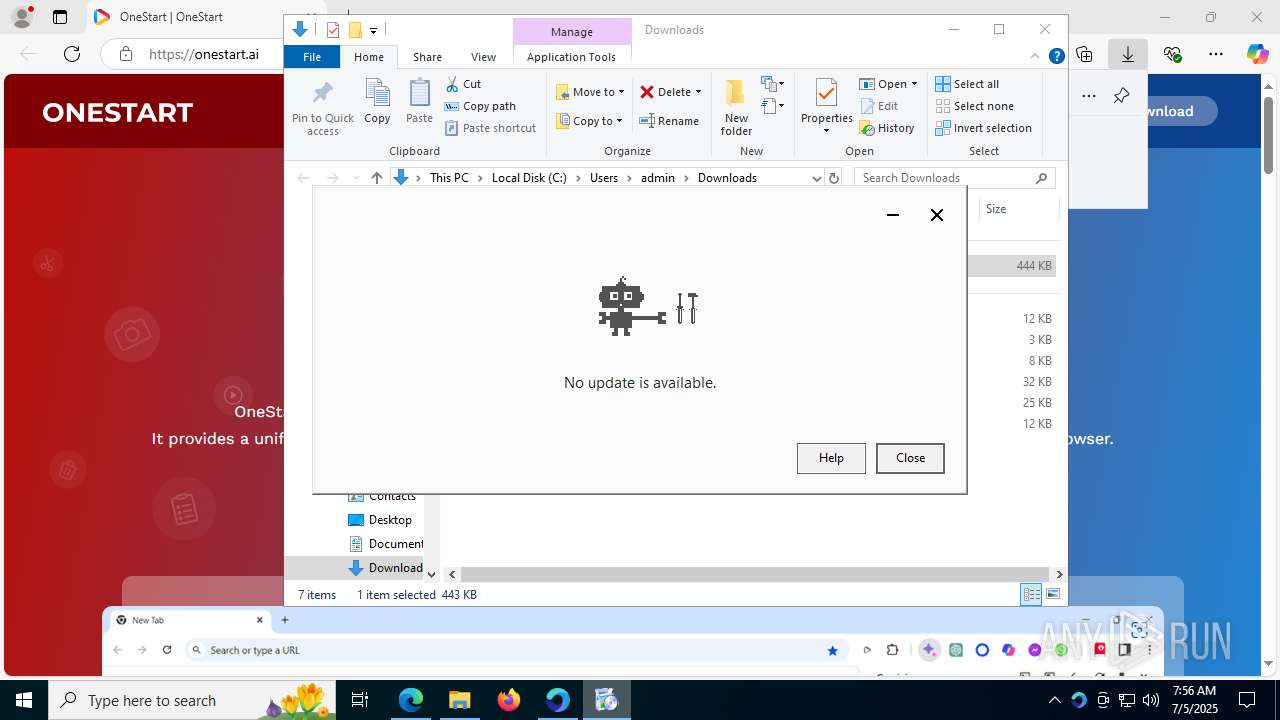Click the Copy icon in Clipboard group
This screenshot has width=1280, height=720.
click(x=377, y=101)
